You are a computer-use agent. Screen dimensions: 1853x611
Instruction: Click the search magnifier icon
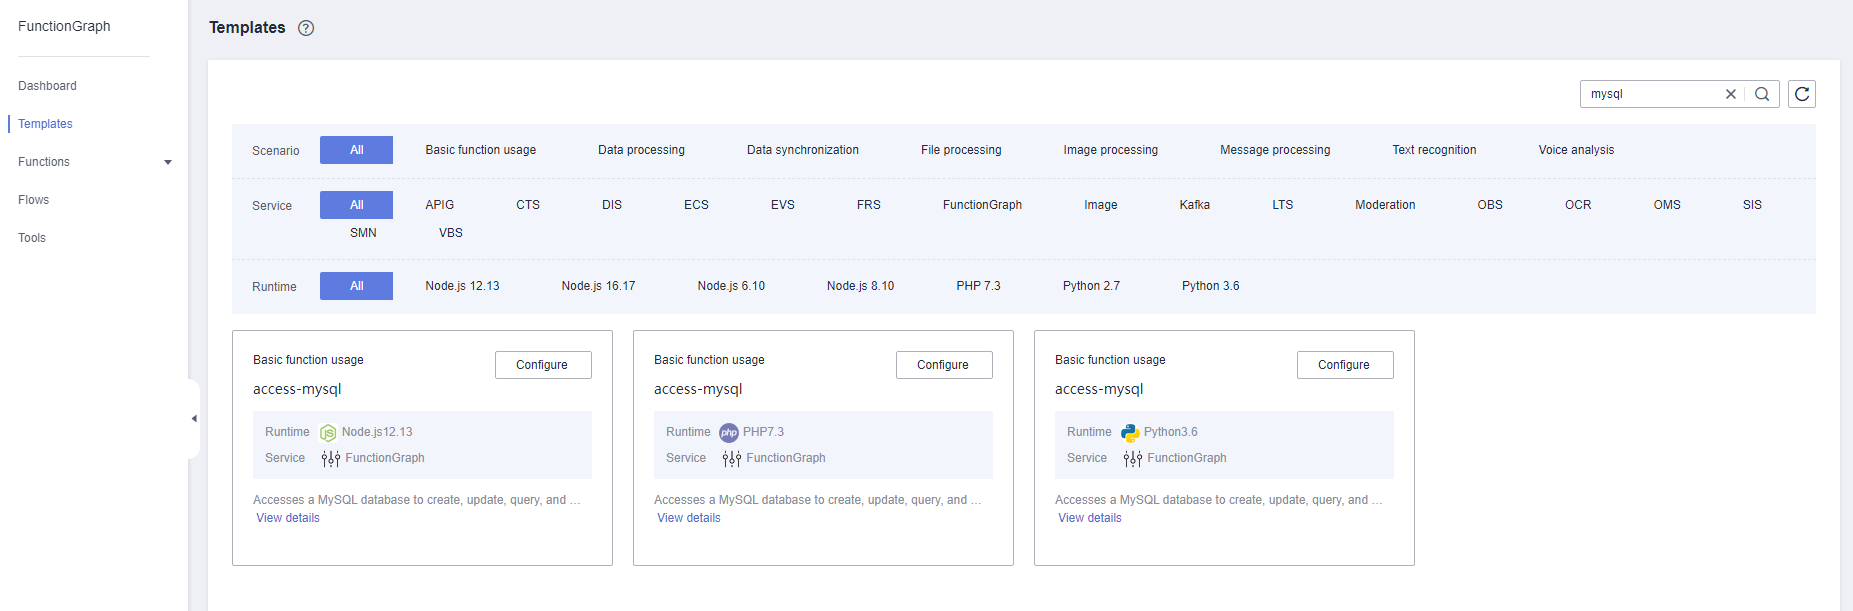point(1762,94)
